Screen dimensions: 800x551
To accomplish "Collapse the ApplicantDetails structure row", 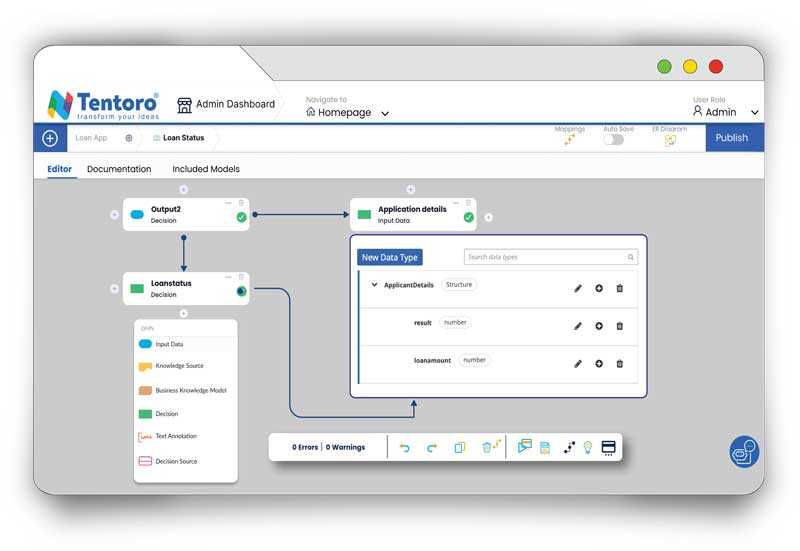I will tap(374, 285).
